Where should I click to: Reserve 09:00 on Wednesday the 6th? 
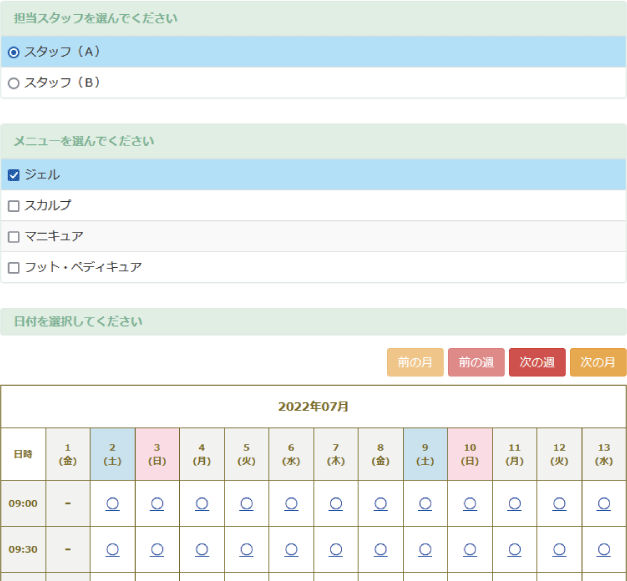(x=291, y=504)
